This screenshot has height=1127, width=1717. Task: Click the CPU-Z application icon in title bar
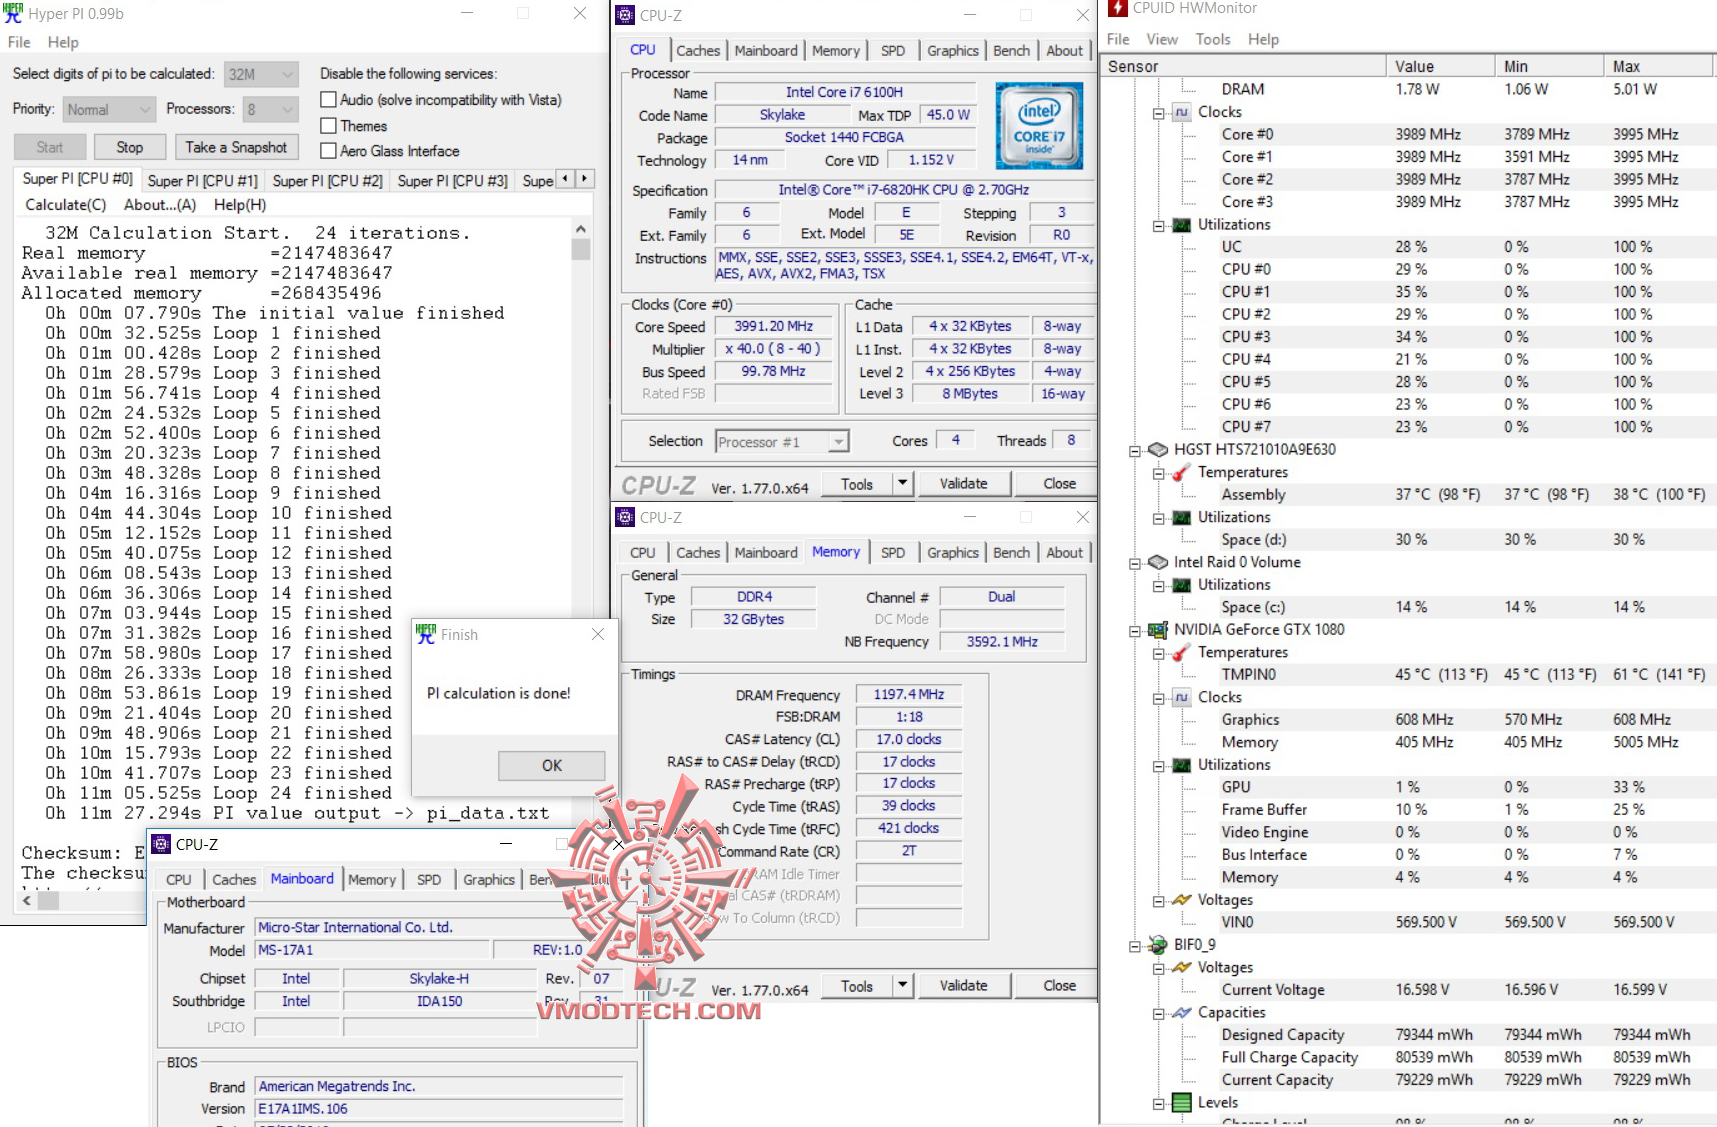[624, 15]
